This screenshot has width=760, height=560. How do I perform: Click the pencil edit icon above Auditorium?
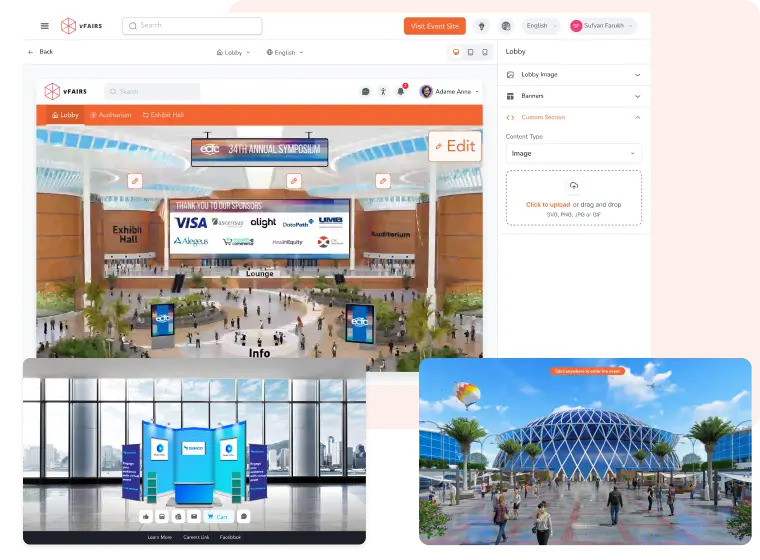tap(383, 181)
